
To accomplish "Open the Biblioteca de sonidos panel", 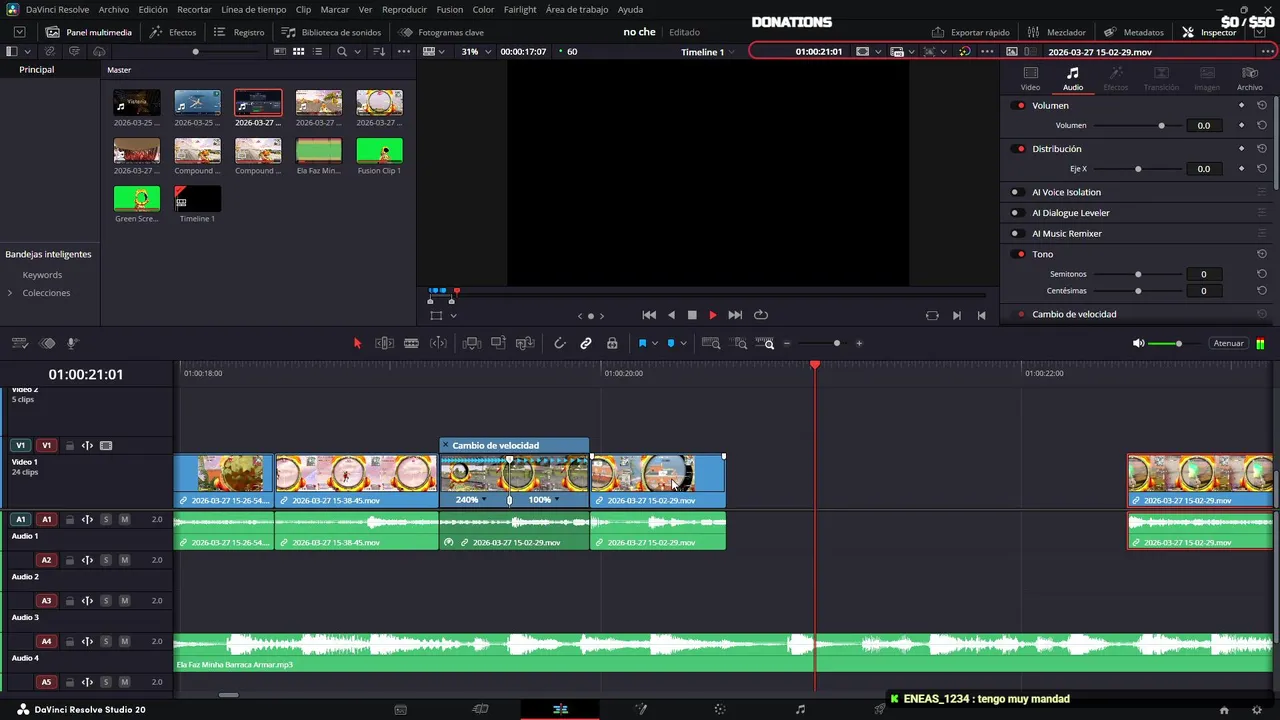I will (x=331, y=32).
